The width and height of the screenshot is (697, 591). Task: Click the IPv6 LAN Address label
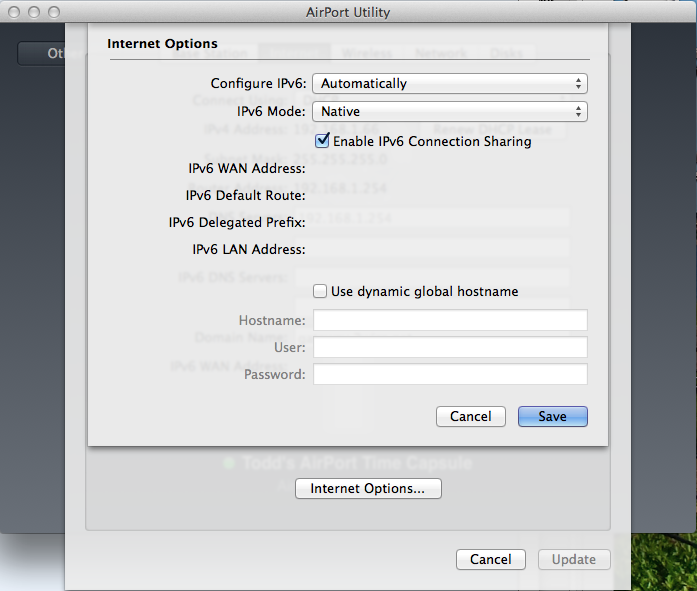coord(249,249)
